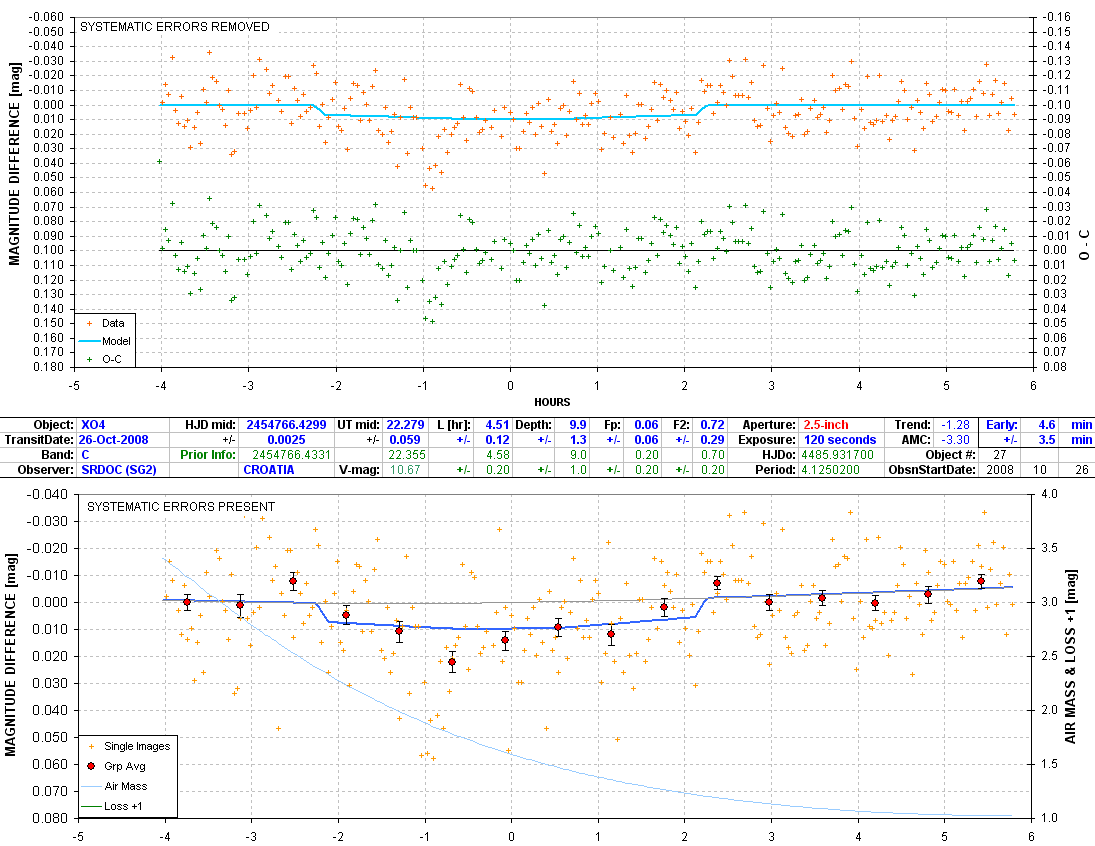The width and height of the screenshot is (1095, 846).
Task: Click the HJD uncertainty value '0.0025'
Action: pyautogui.click(x=286, y=440)
